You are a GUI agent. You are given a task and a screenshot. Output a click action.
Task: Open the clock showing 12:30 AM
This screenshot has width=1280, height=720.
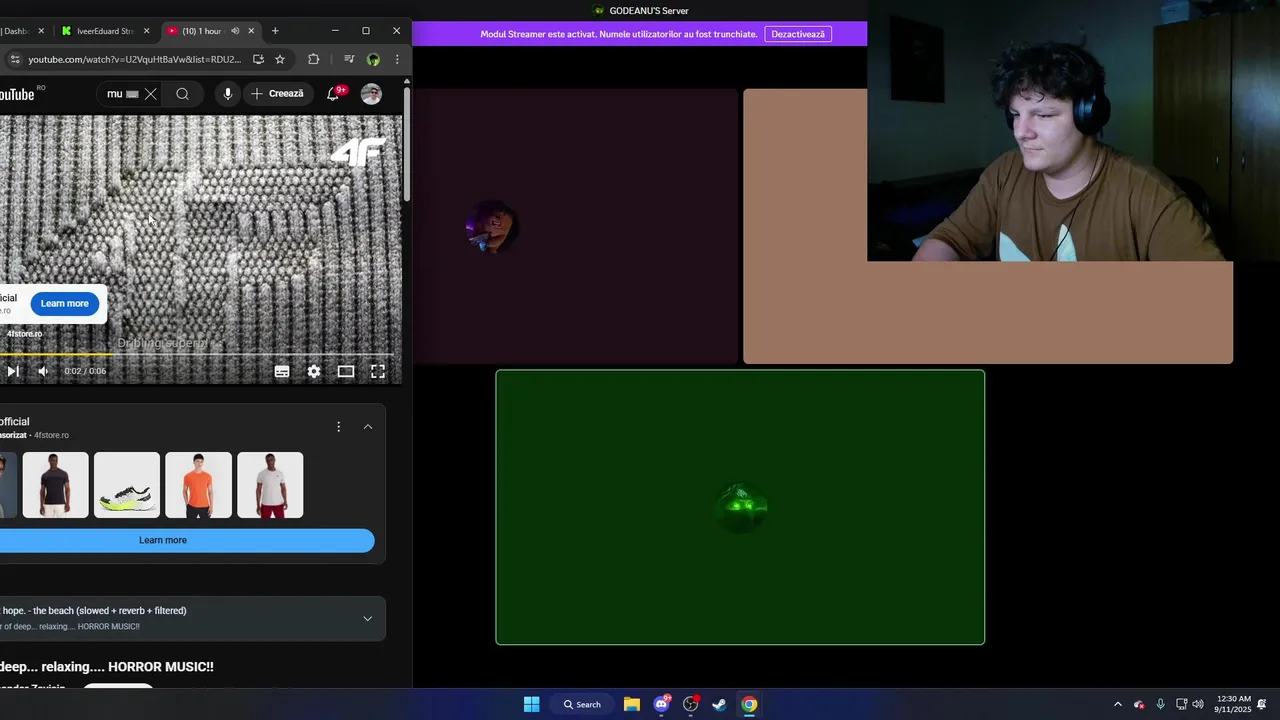tap(1233, 704)
